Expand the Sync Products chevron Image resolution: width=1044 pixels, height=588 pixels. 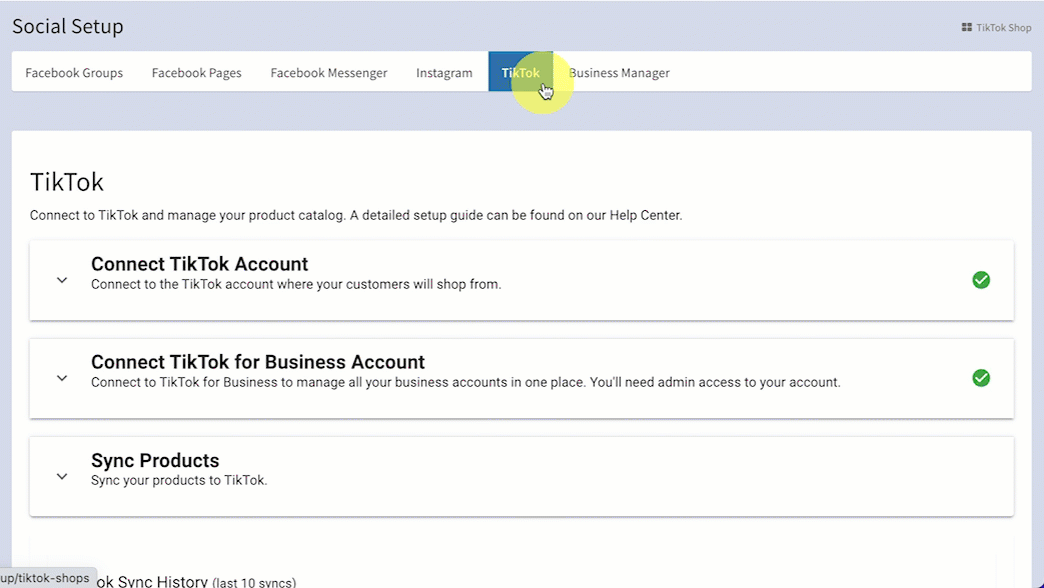tap(62, 477)
